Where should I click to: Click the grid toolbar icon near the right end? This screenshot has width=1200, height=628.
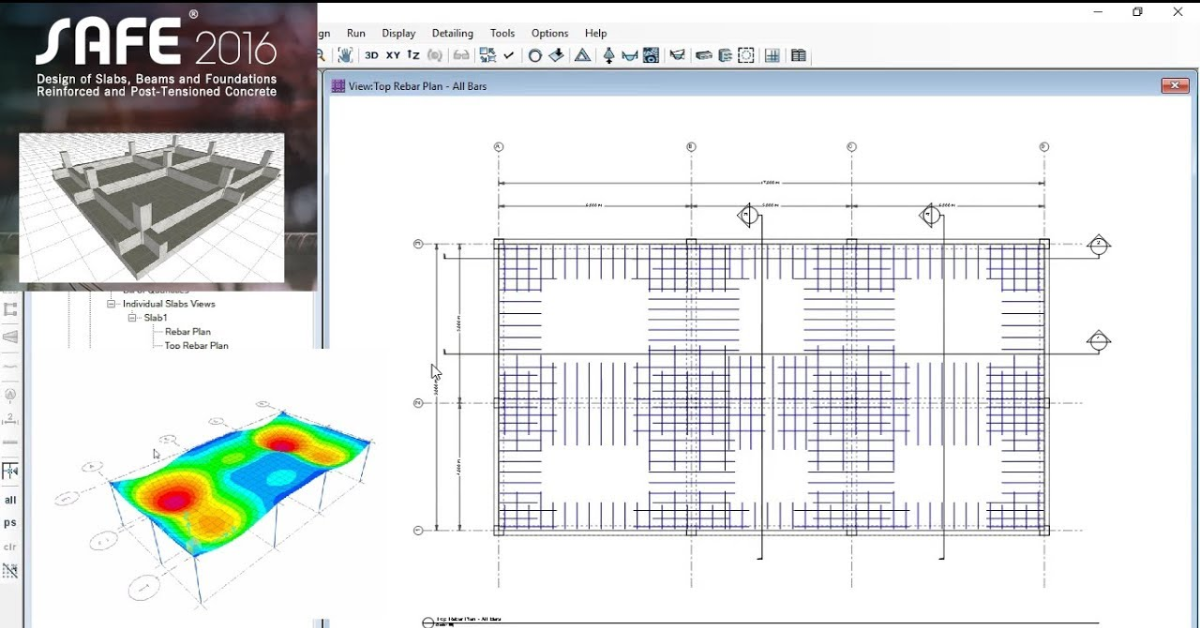coord(771,55)
